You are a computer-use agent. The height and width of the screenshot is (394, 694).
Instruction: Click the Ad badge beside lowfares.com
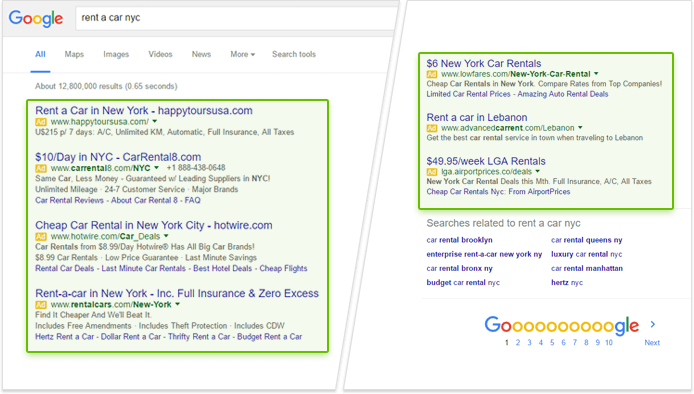click(x=432, y=74)
